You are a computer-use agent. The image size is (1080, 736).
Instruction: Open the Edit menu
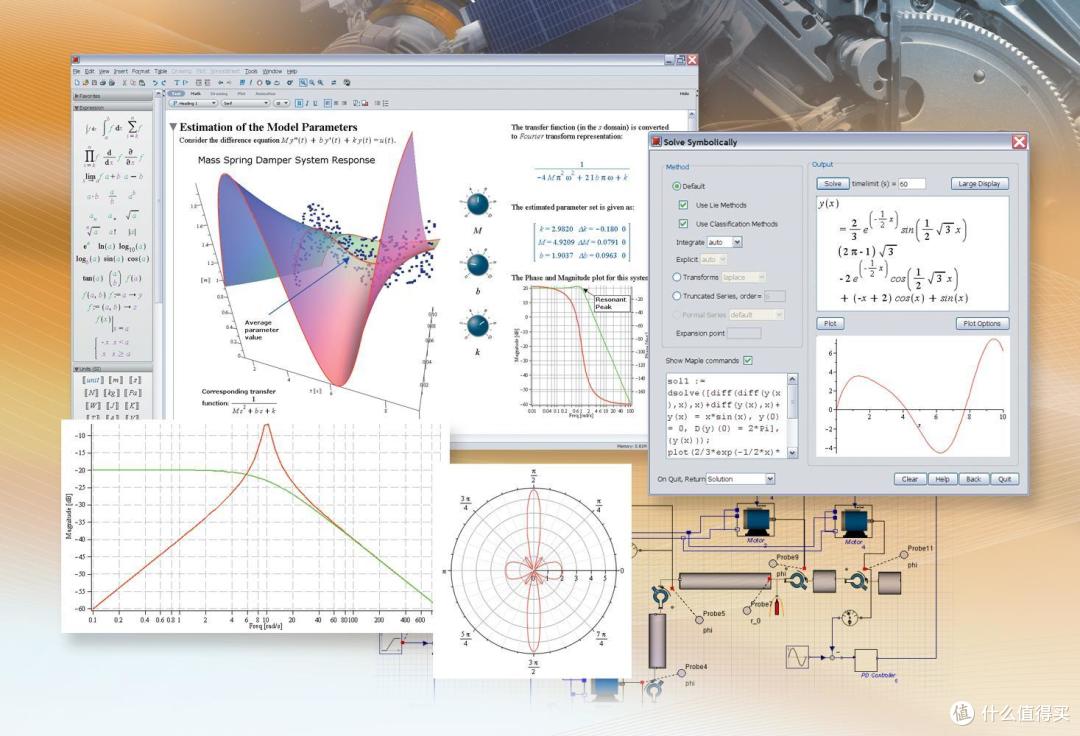pyautogui.click(x=90, y=72)
